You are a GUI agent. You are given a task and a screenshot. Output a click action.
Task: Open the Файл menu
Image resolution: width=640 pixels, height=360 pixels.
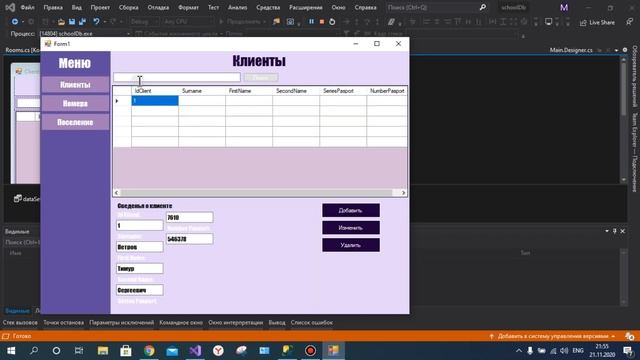coord(27,7)
